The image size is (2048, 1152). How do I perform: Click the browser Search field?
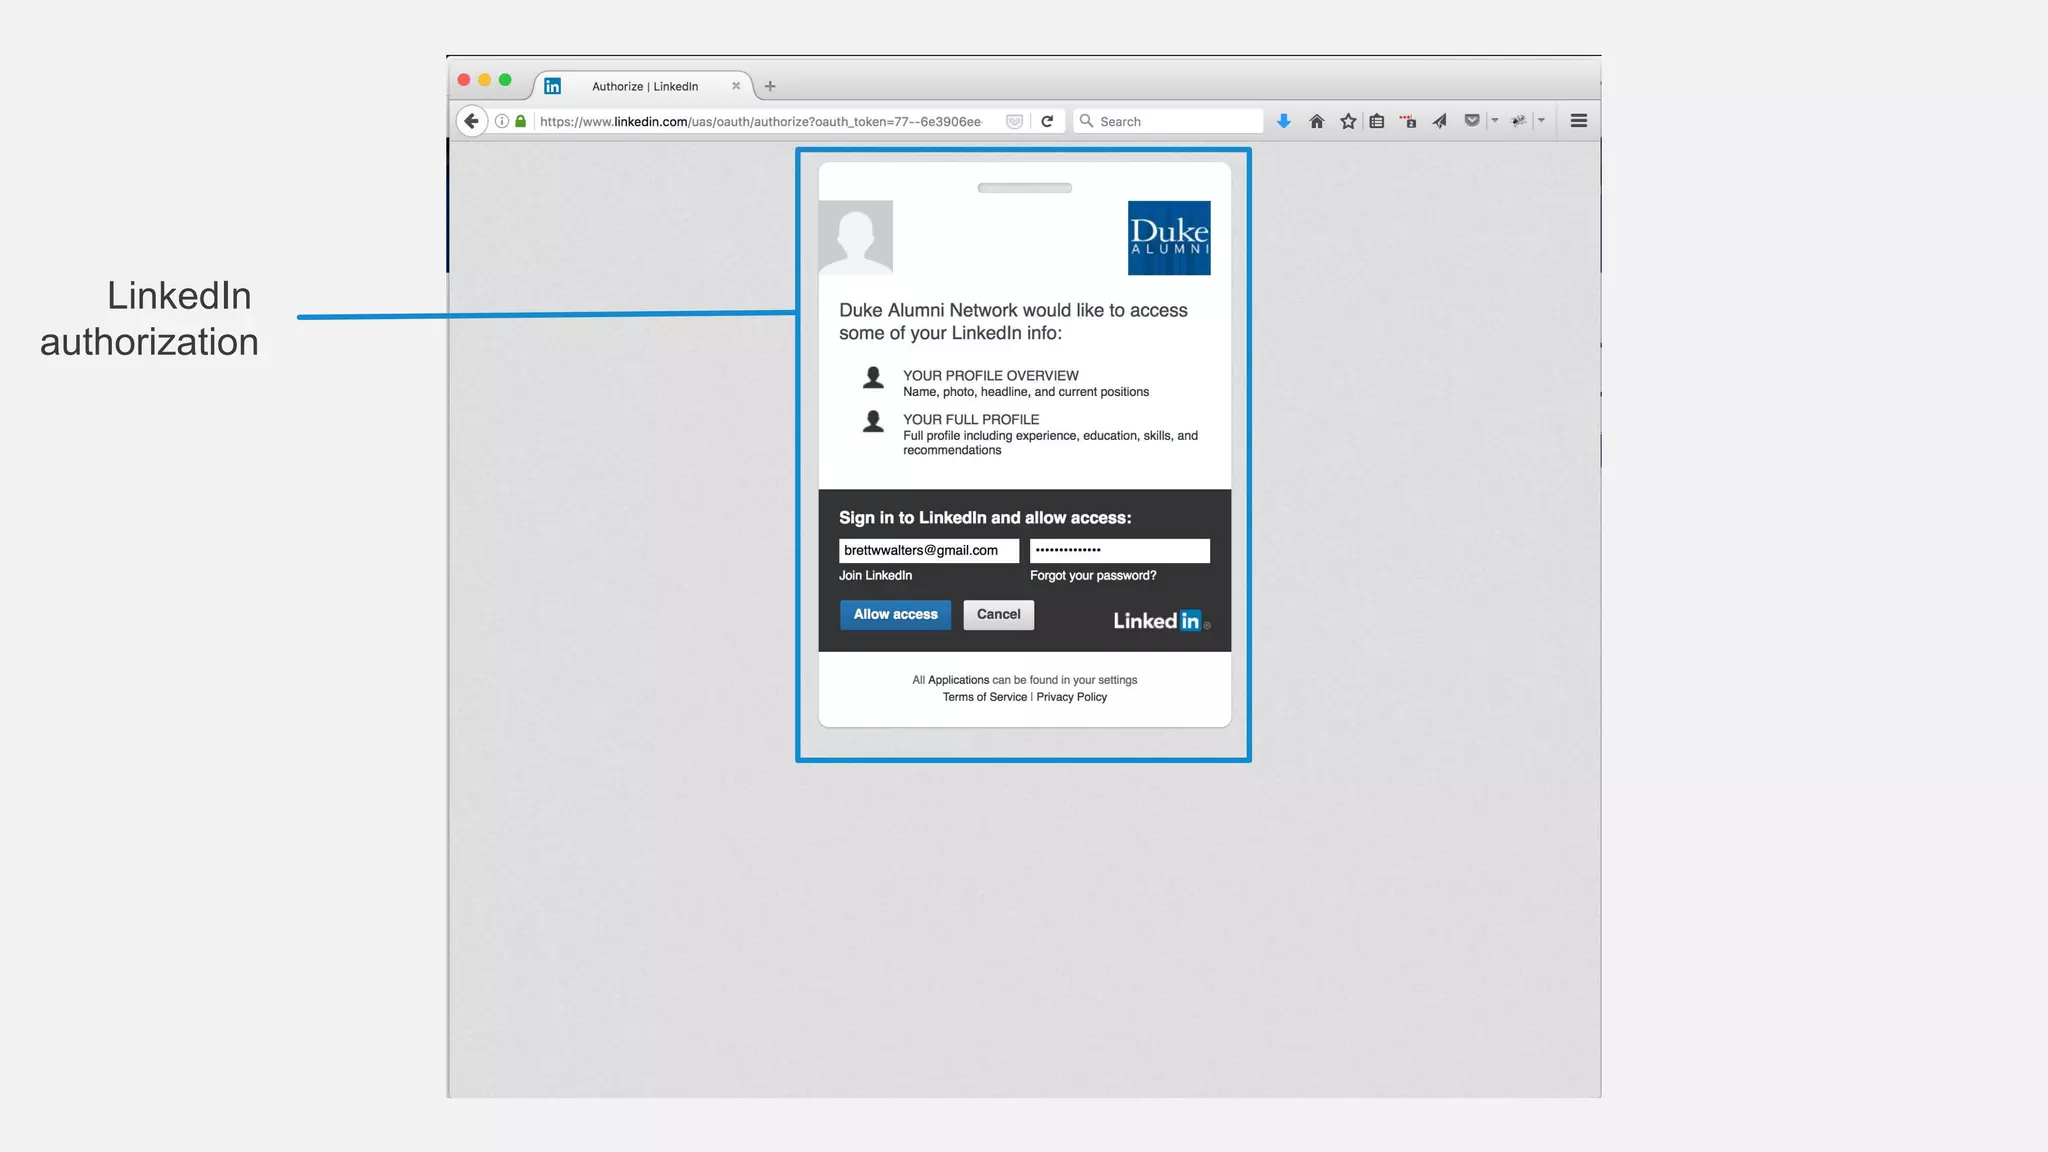[x=1168, y=121]
